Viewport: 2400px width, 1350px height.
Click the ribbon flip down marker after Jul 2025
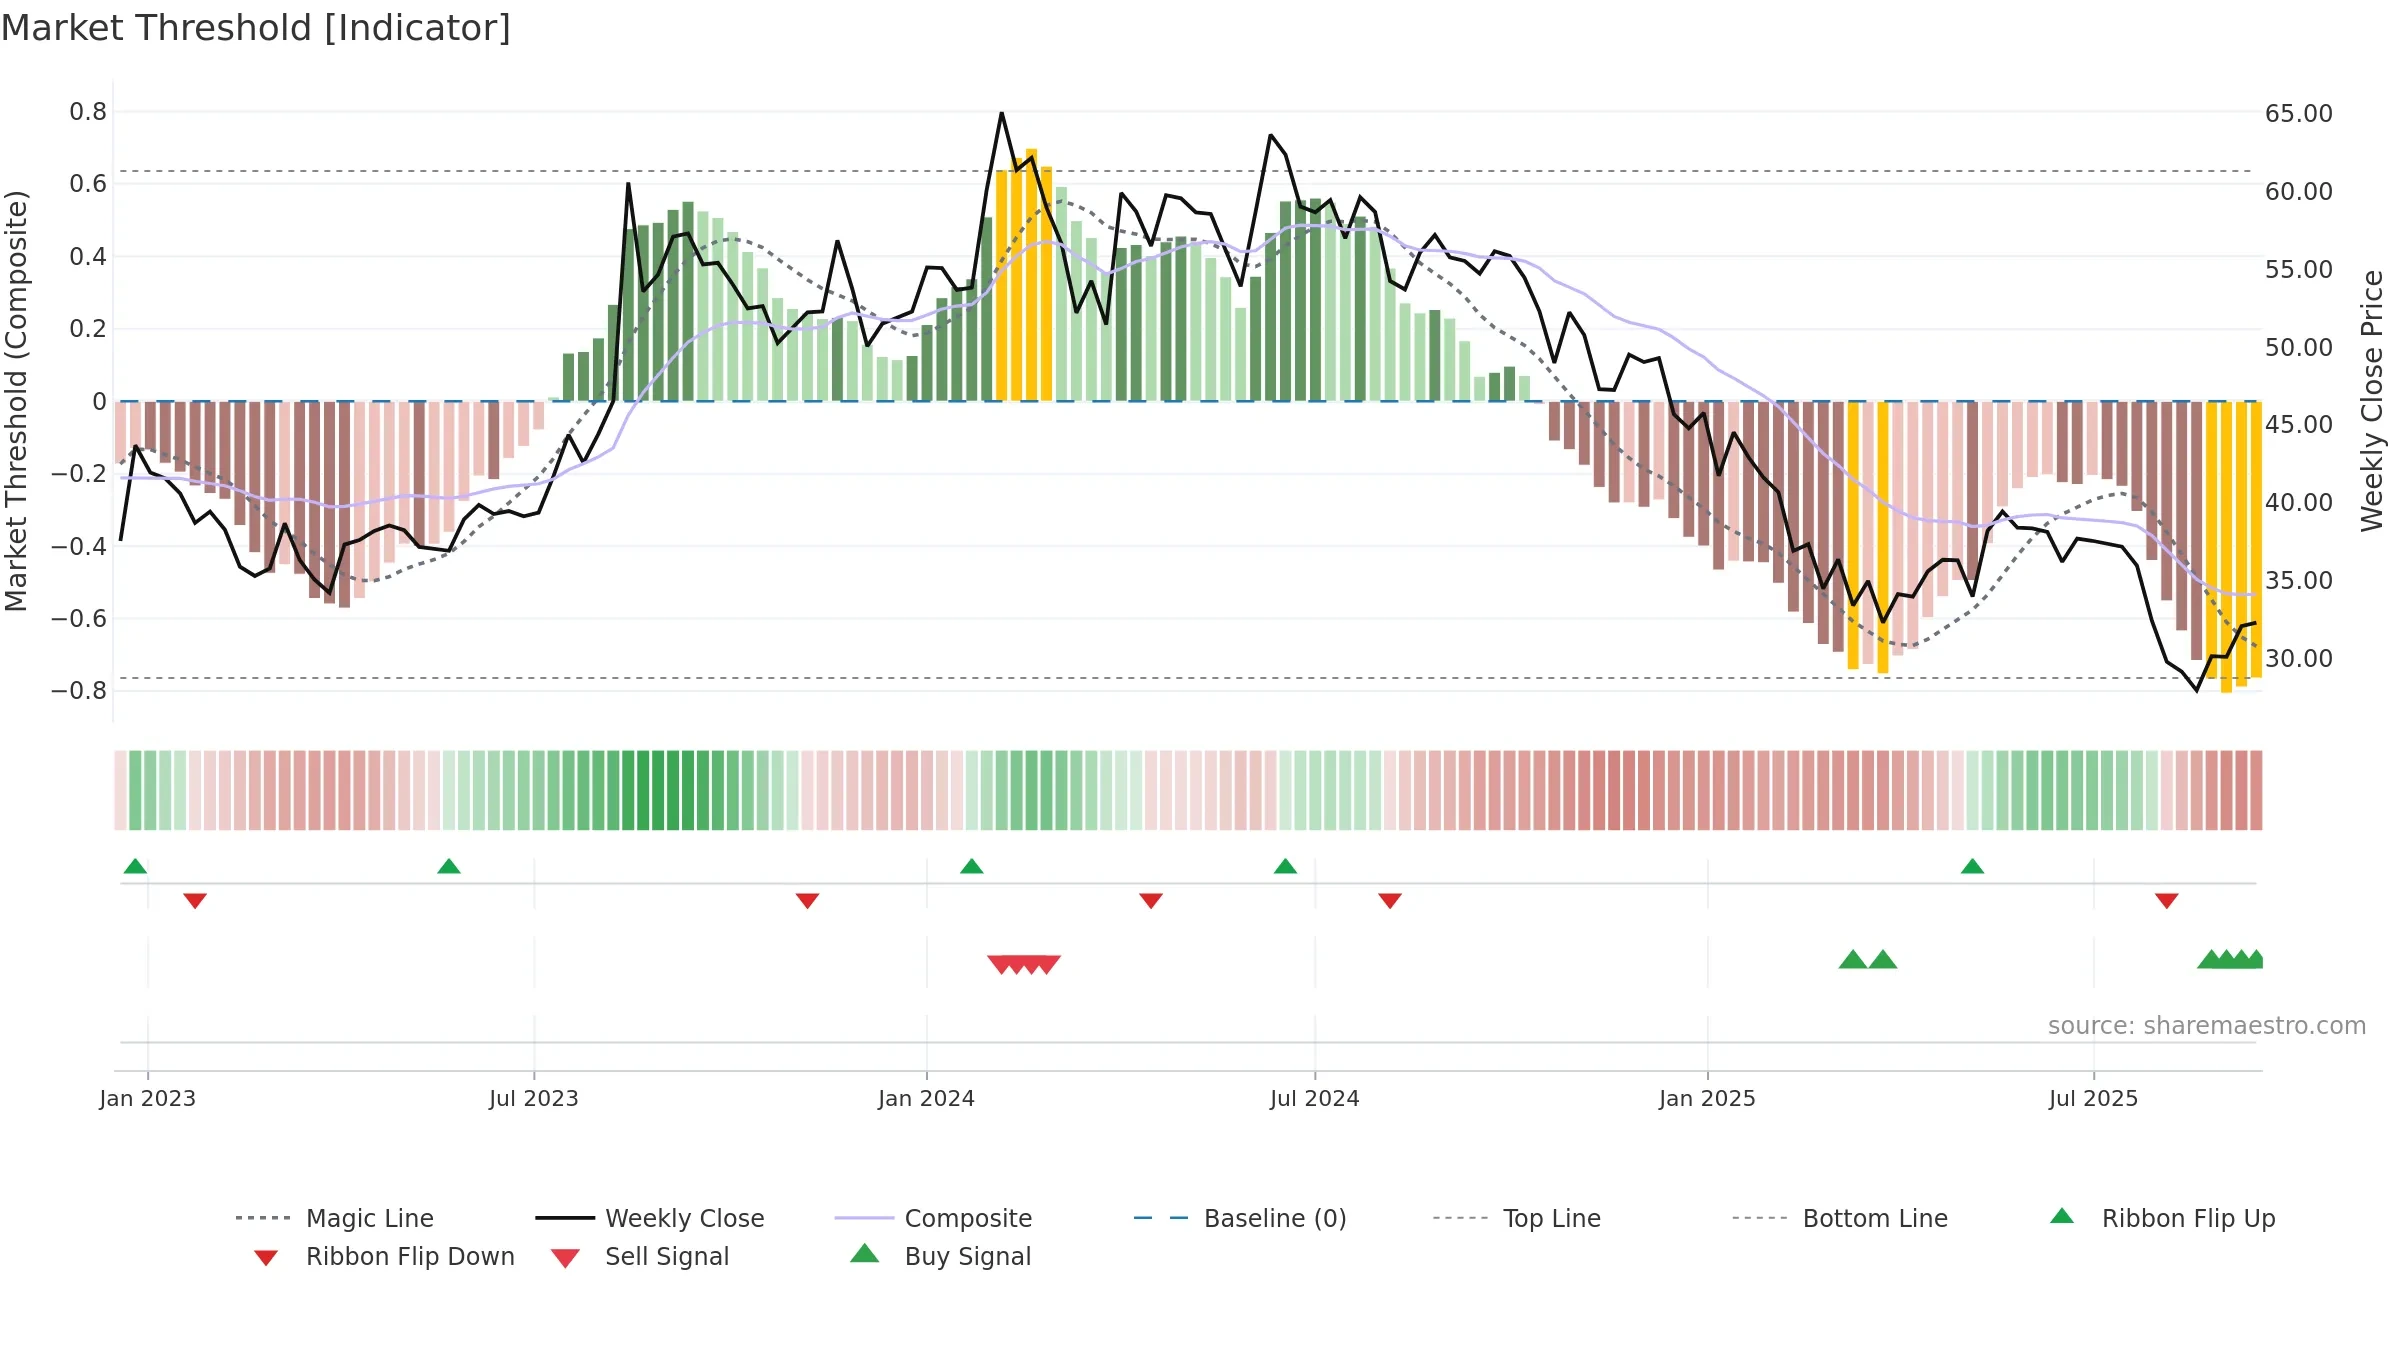2167,901
